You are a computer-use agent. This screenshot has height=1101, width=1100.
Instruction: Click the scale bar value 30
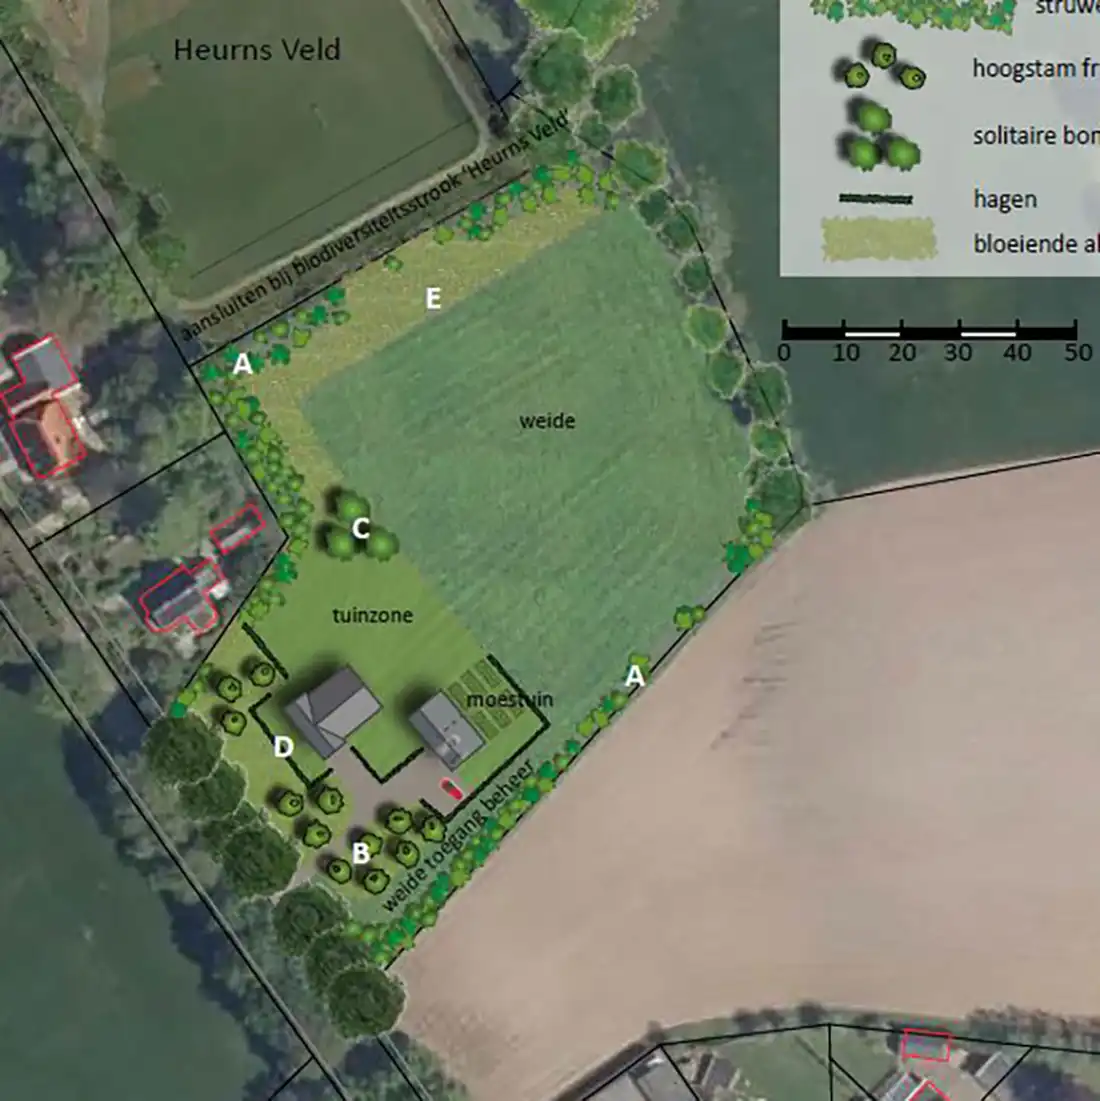958,352
